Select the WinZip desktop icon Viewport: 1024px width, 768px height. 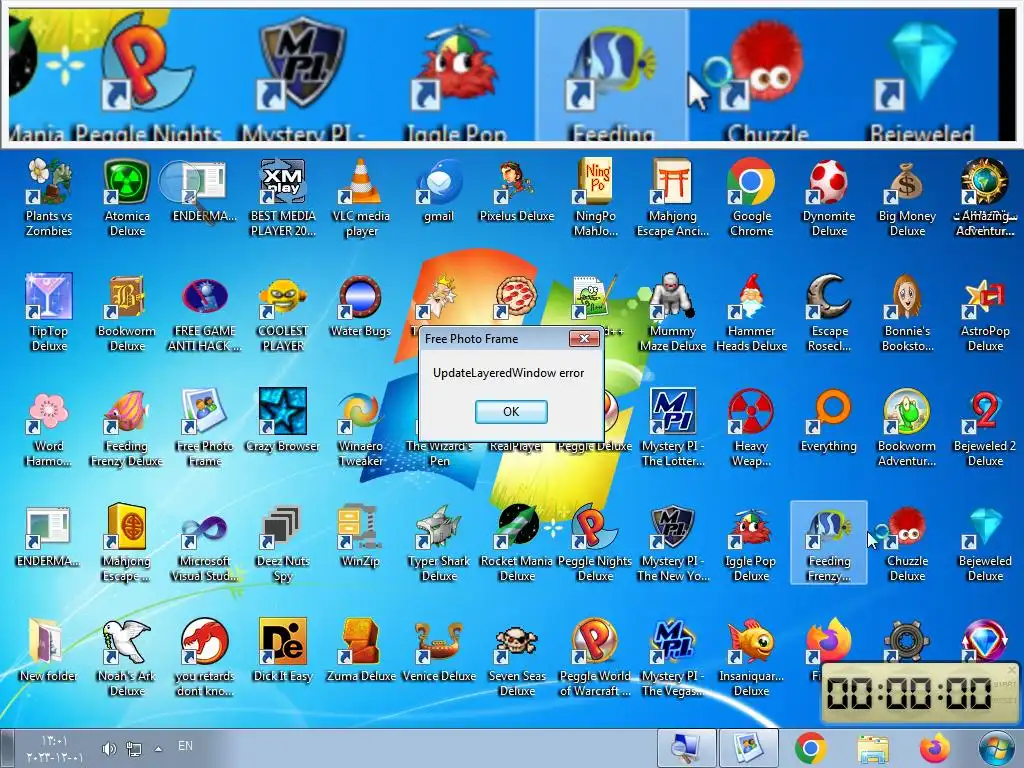[x=360, y=536]
